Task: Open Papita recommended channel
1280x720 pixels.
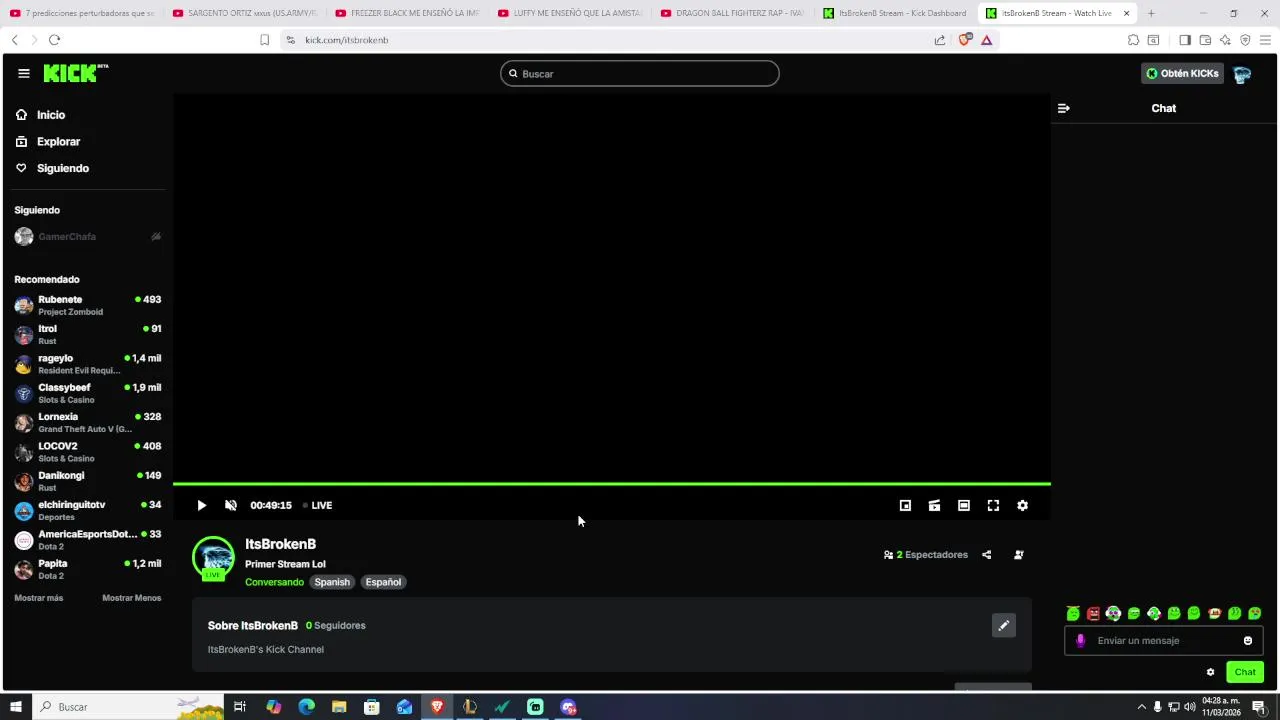Action: pos(88,569)
